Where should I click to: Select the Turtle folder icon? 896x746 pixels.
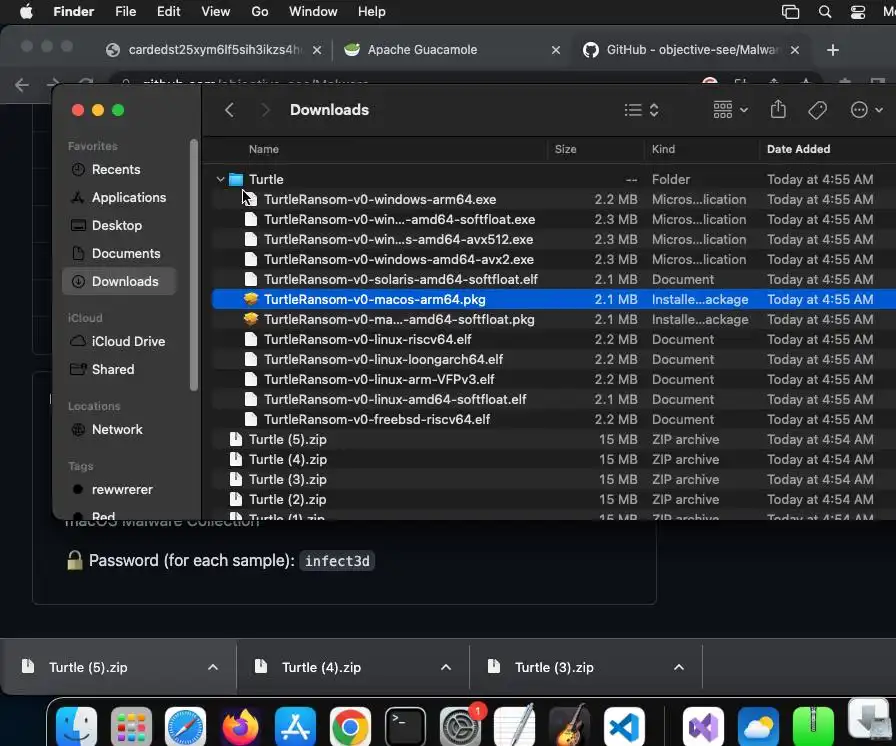click(236, 179)
